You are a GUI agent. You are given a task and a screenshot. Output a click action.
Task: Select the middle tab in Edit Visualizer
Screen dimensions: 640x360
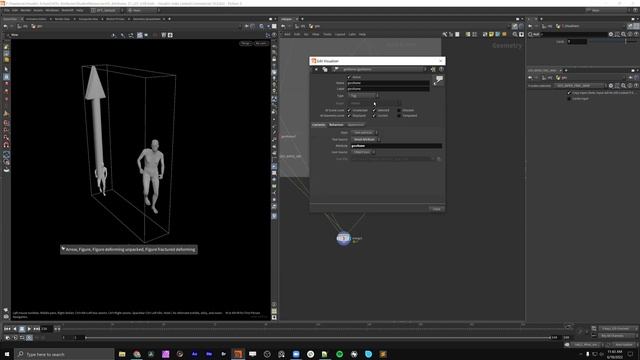pos(336,125)
